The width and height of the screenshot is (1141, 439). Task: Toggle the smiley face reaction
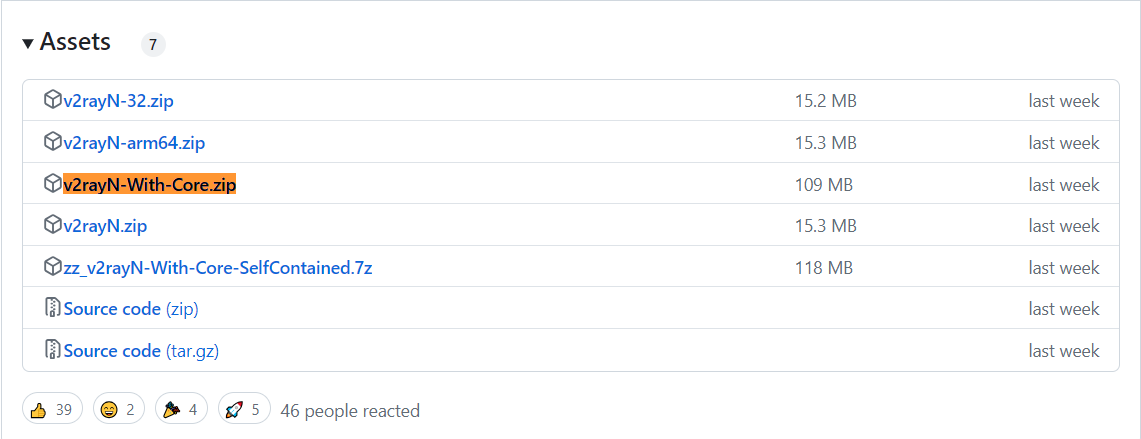coord(119,410)
